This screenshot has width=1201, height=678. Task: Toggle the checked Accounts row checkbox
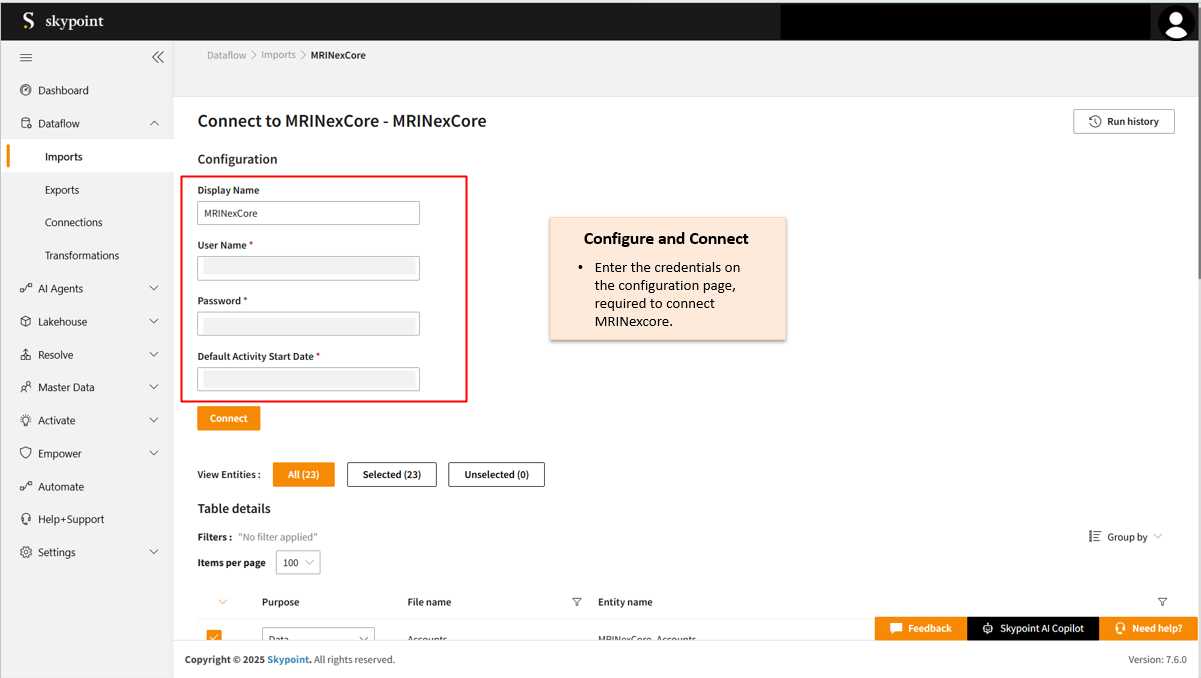click(214, 635)
